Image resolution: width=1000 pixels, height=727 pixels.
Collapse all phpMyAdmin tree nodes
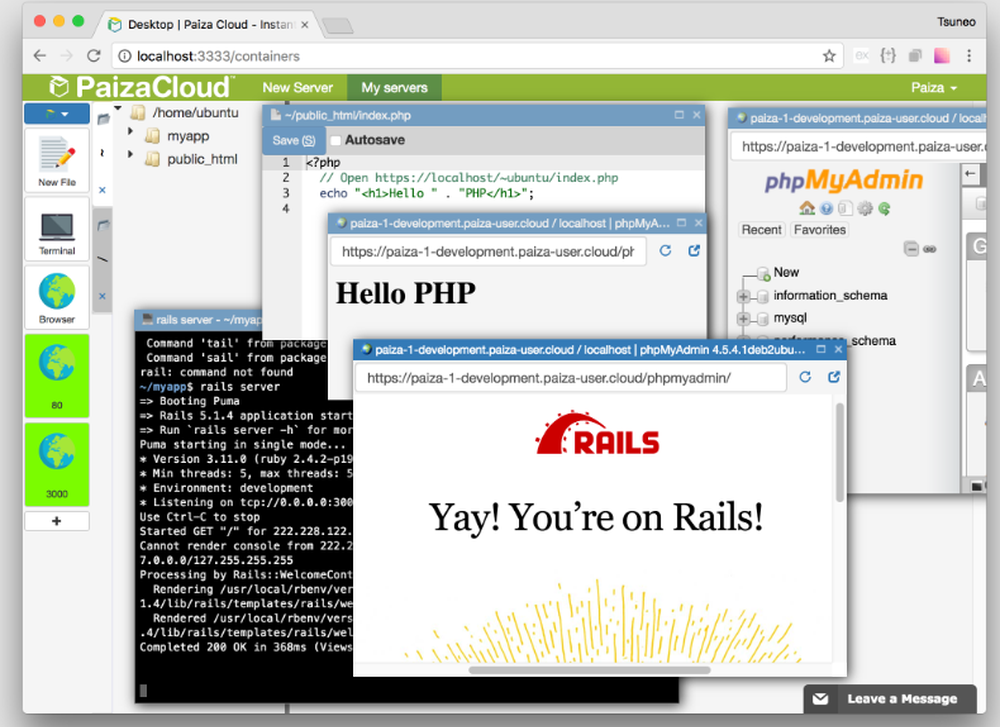tap(911, 249)
